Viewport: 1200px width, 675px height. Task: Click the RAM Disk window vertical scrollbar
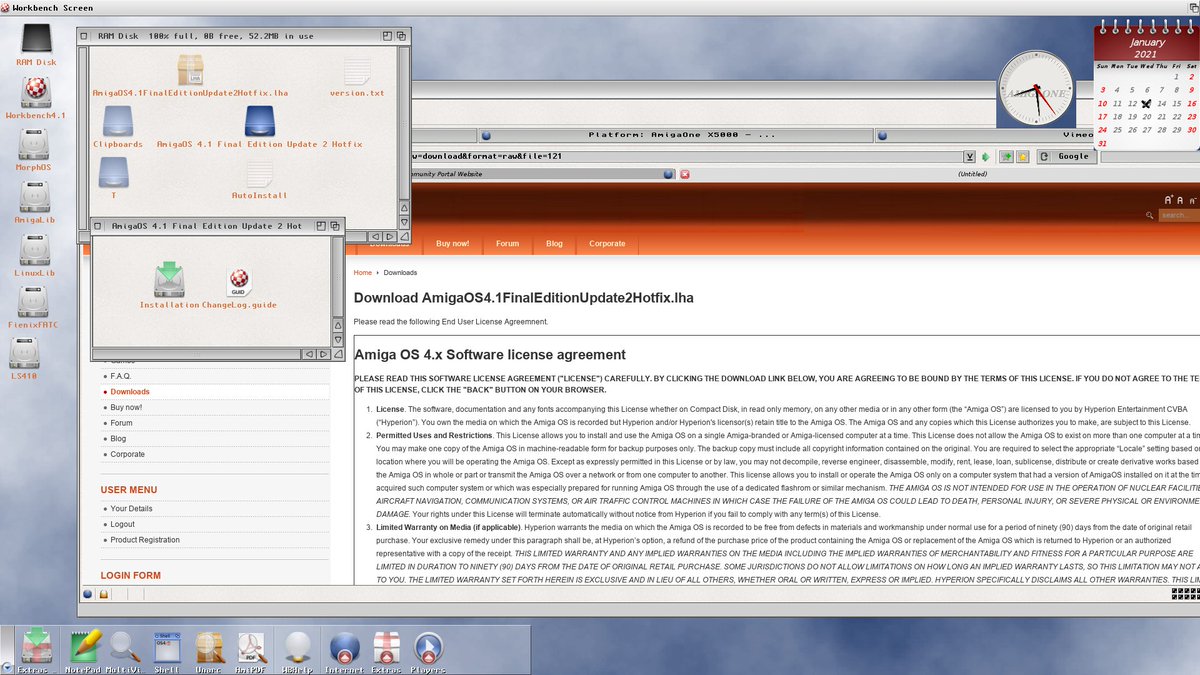403,122
